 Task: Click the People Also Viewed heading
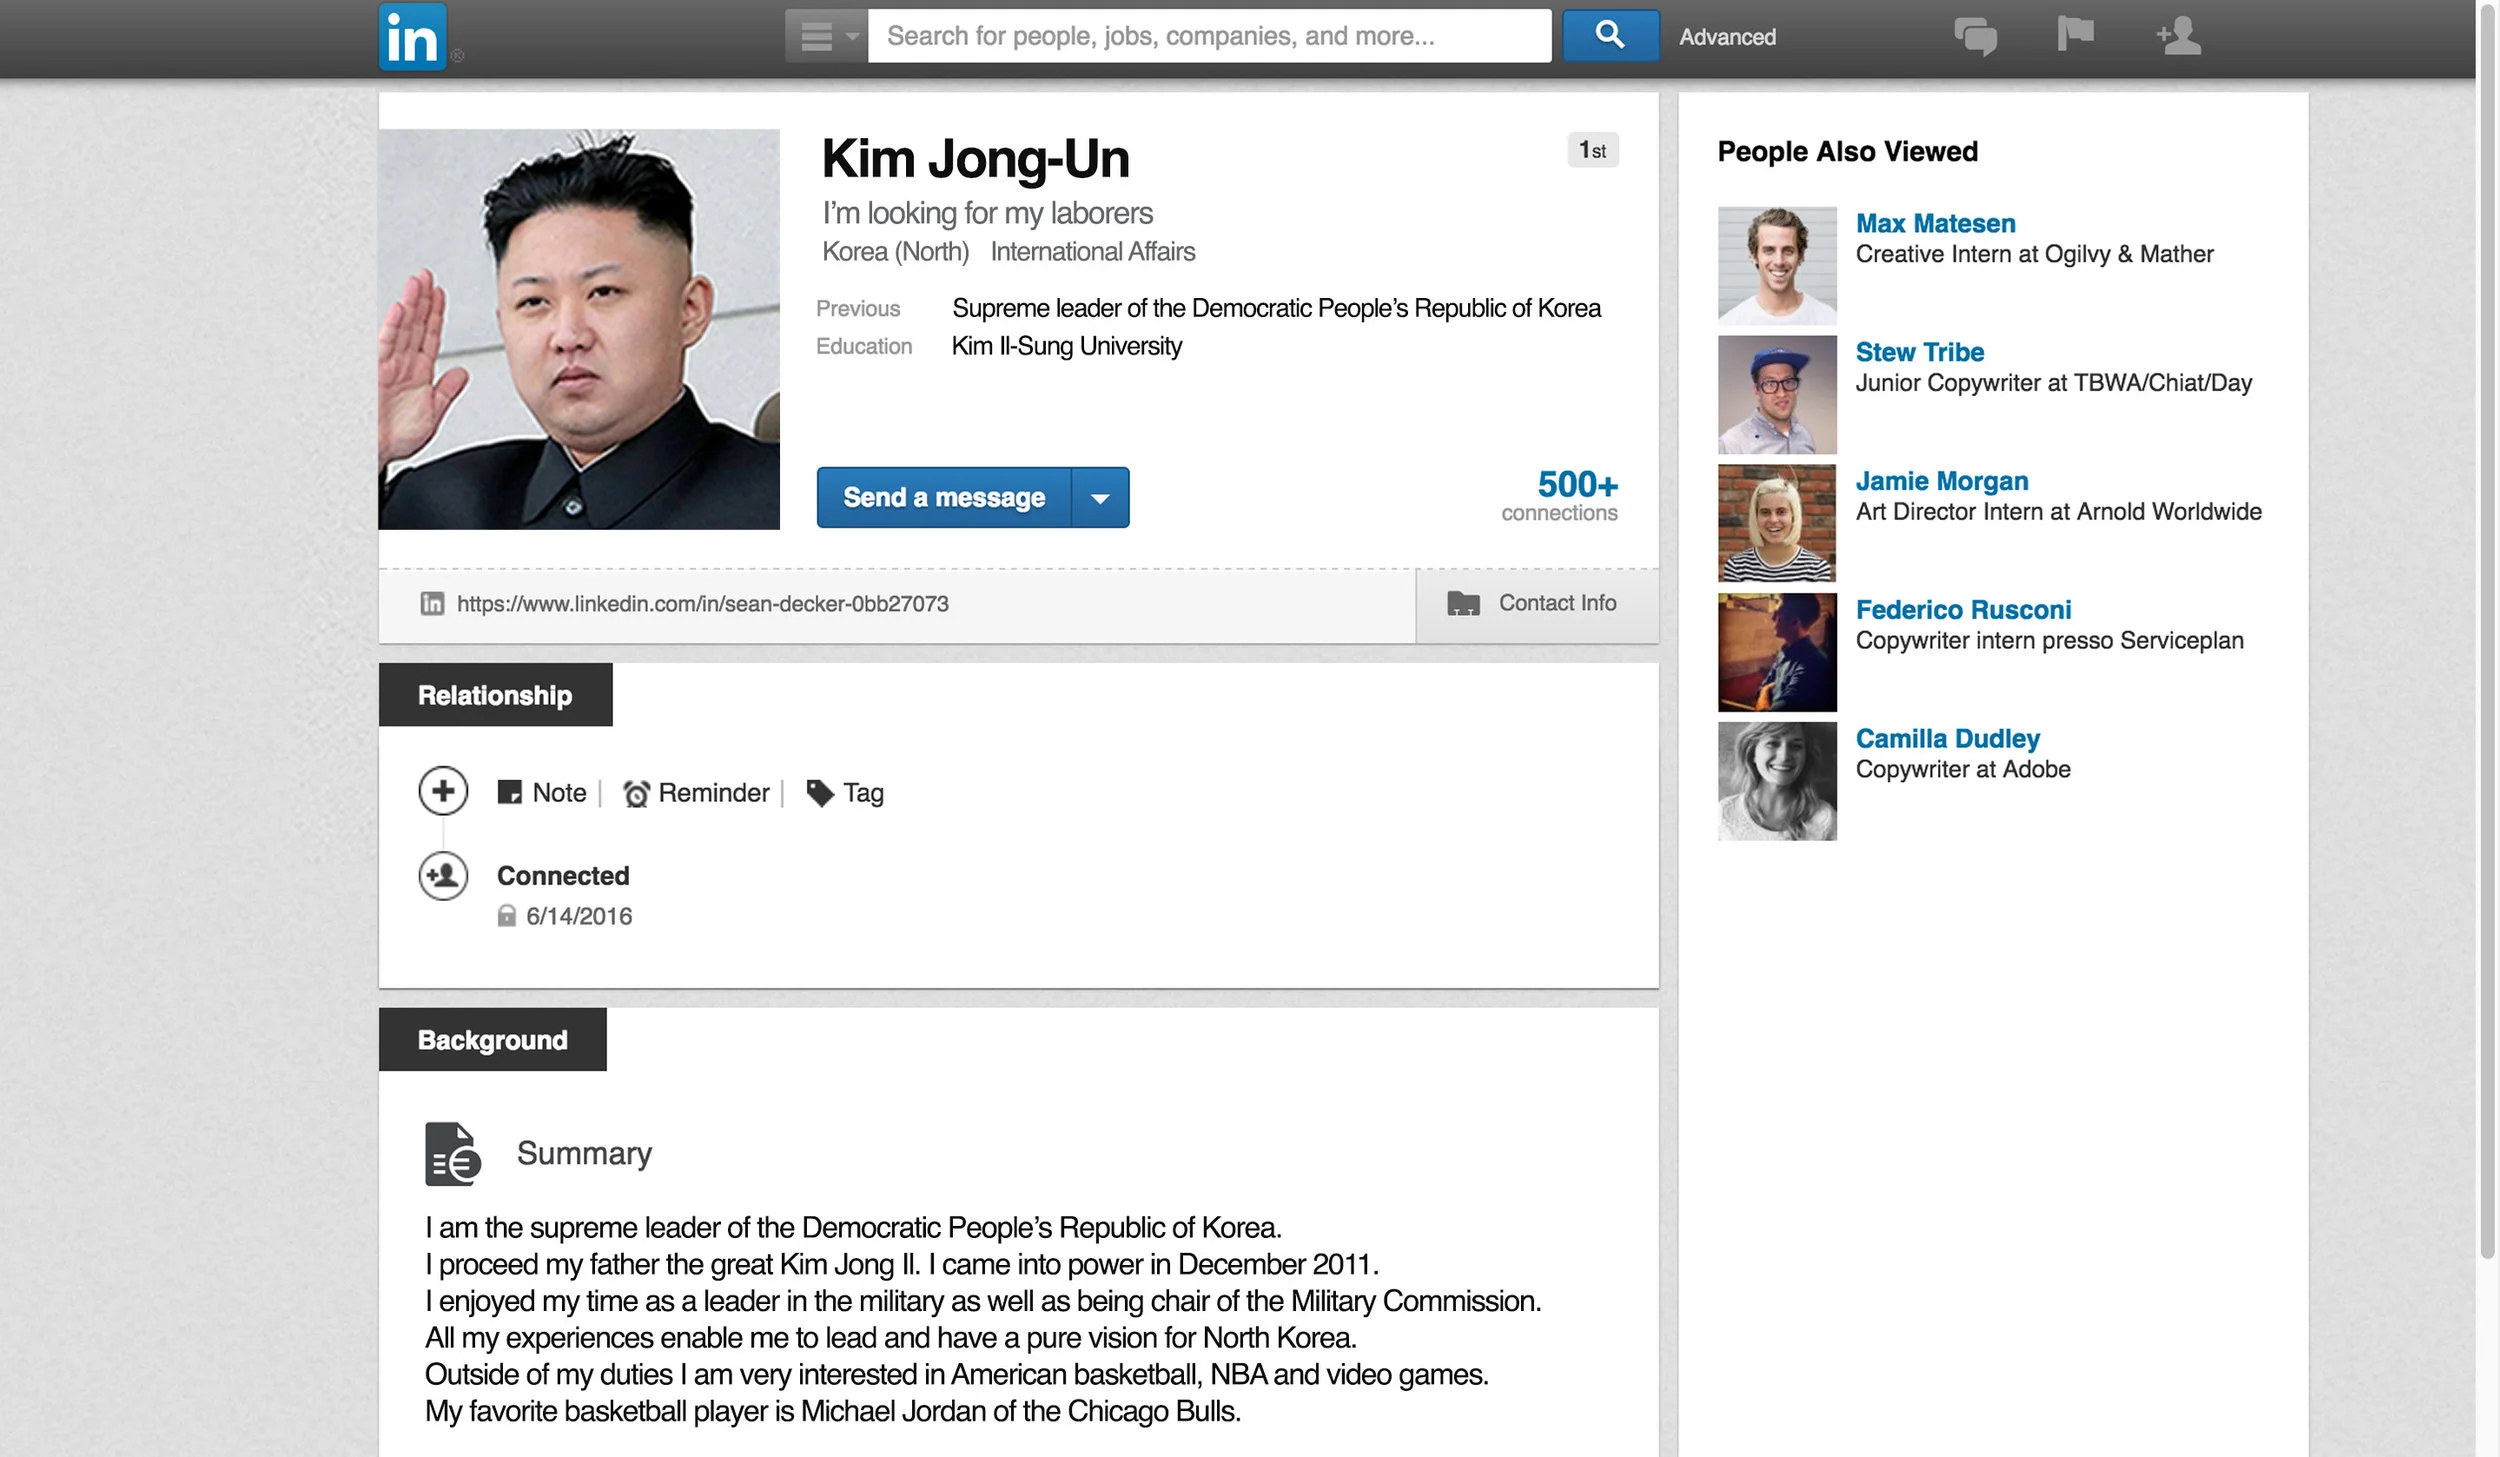[x=1847, y=152]
